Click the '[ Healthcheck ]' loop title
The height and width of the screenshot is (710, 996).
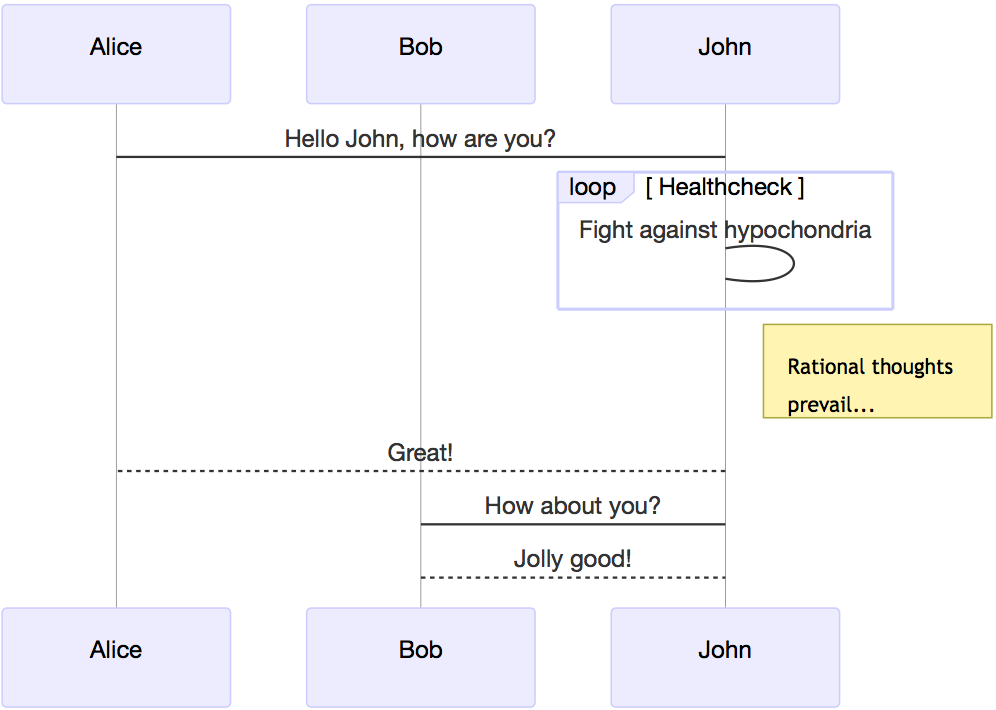coord(725,187)
